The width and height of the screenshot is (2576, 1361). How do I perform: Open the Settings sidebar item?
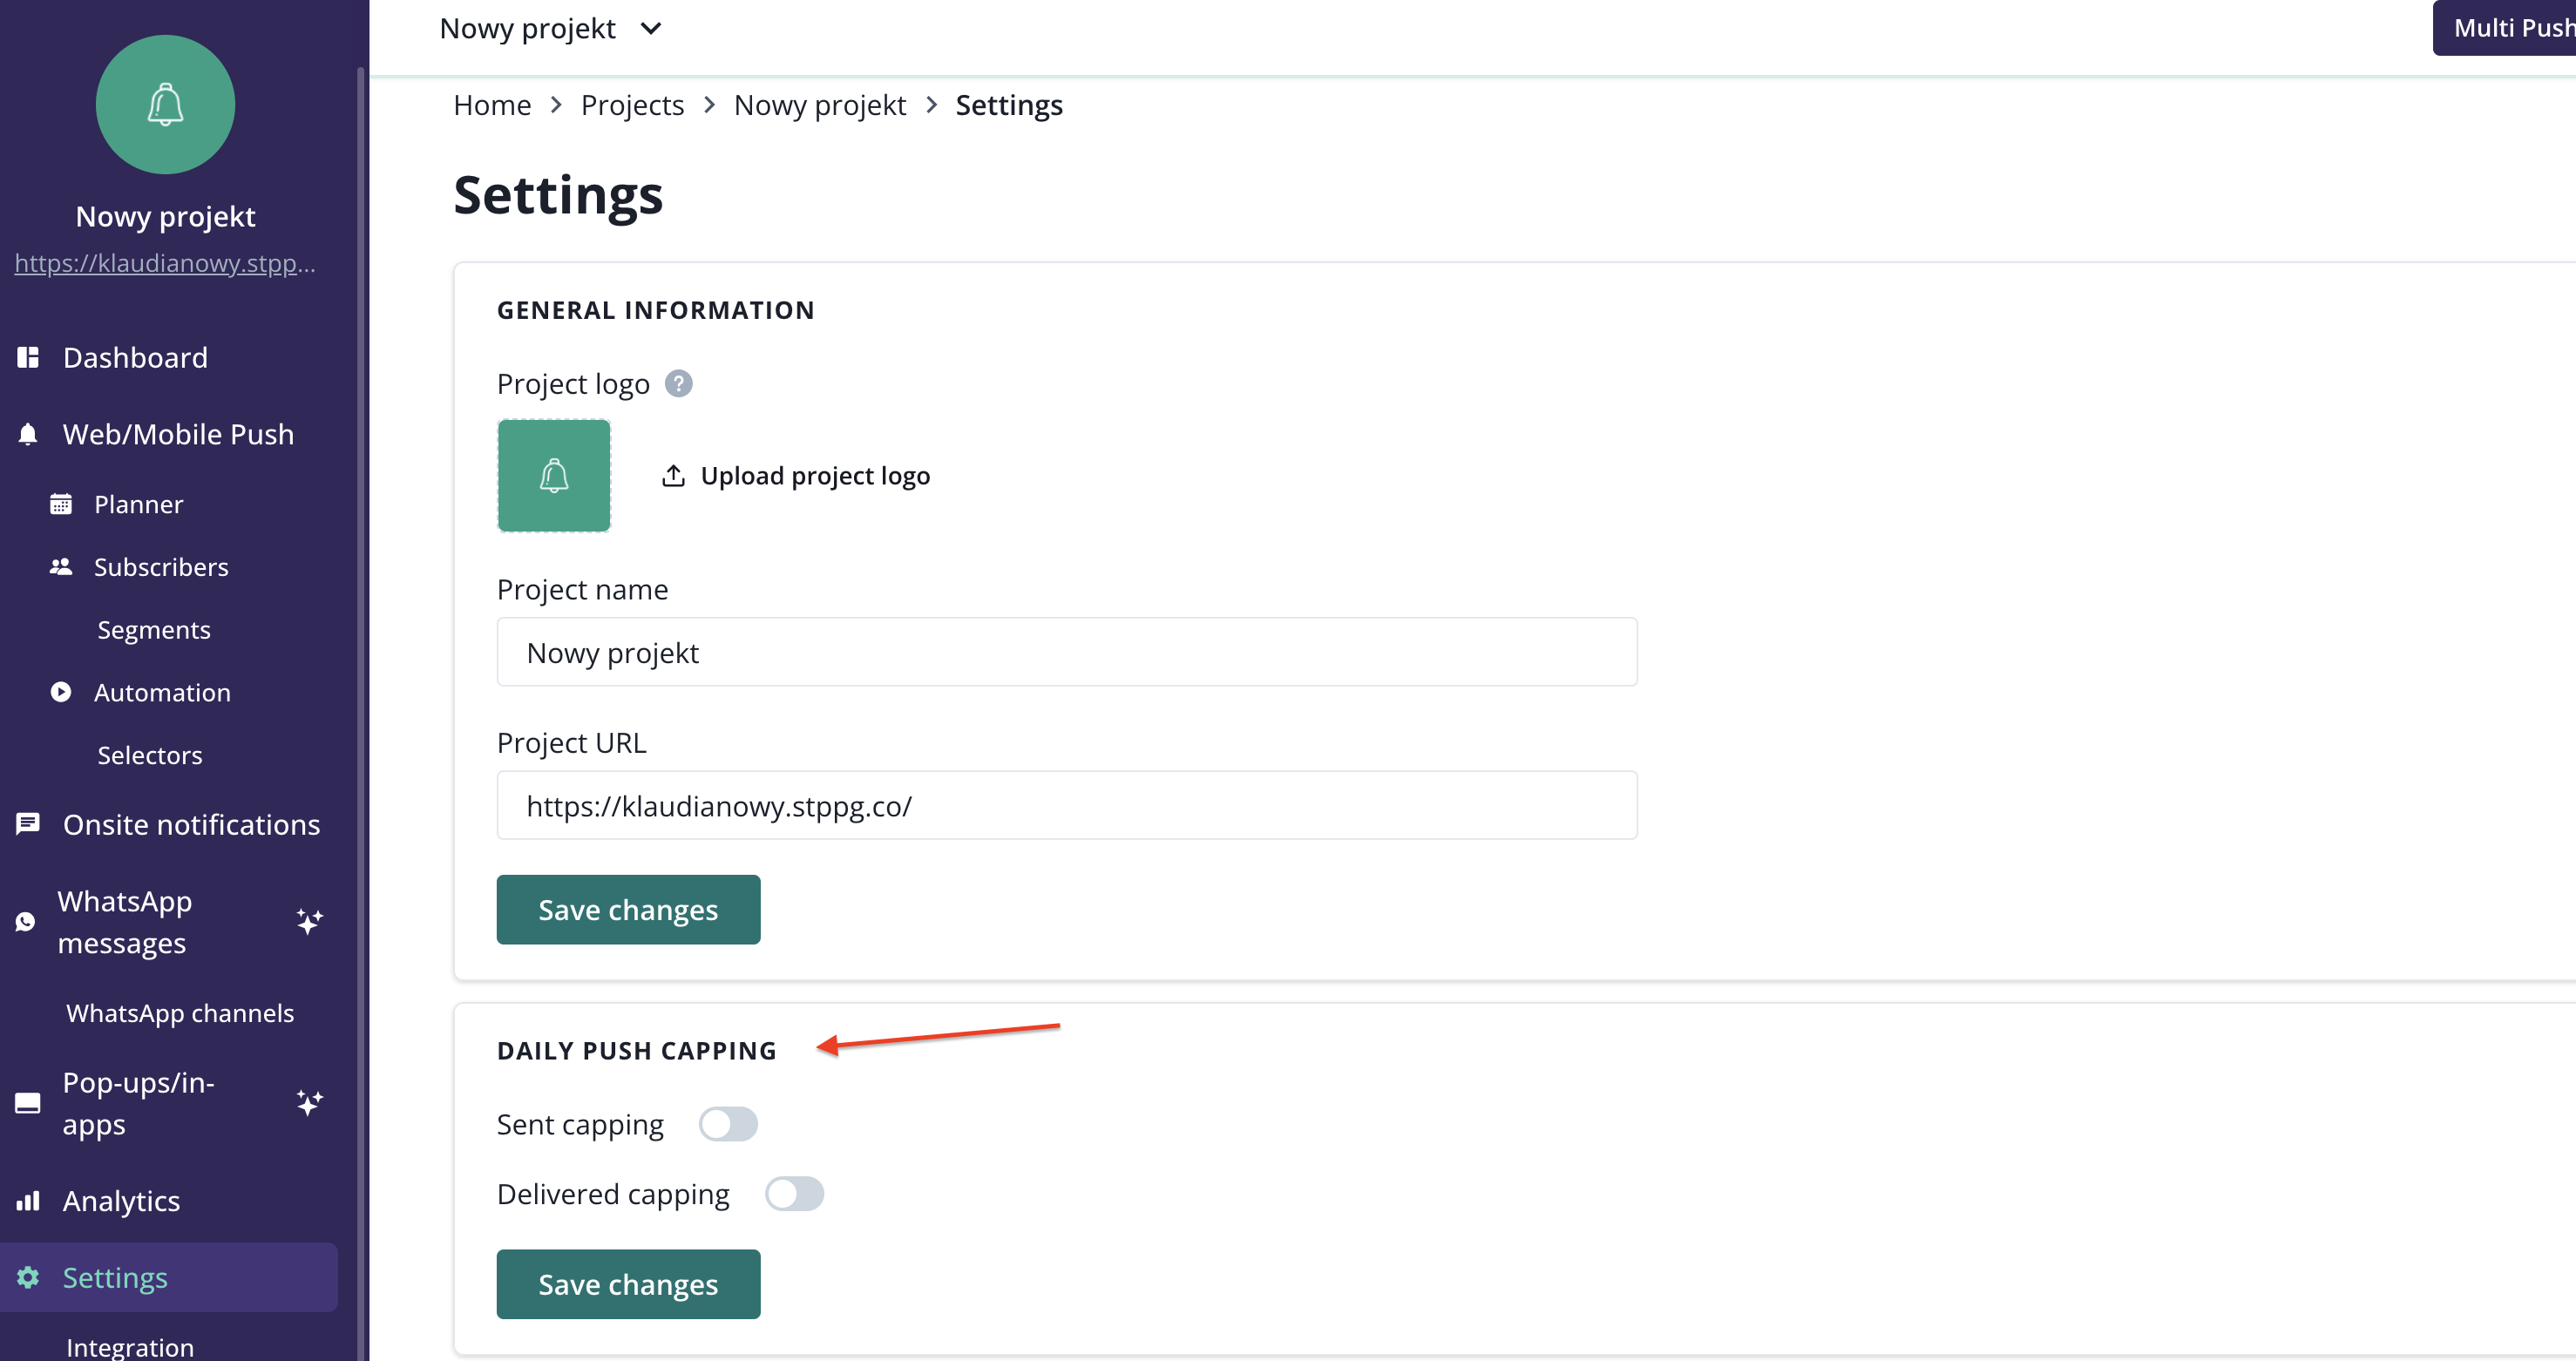115,1277
